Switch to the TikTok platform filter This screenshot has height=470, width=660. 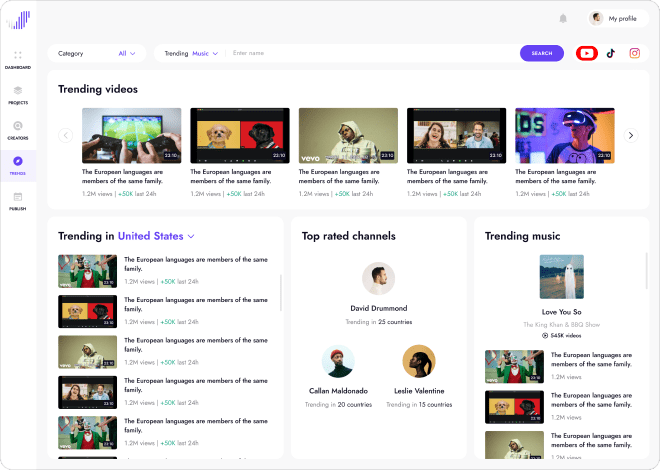coord(611,53)
